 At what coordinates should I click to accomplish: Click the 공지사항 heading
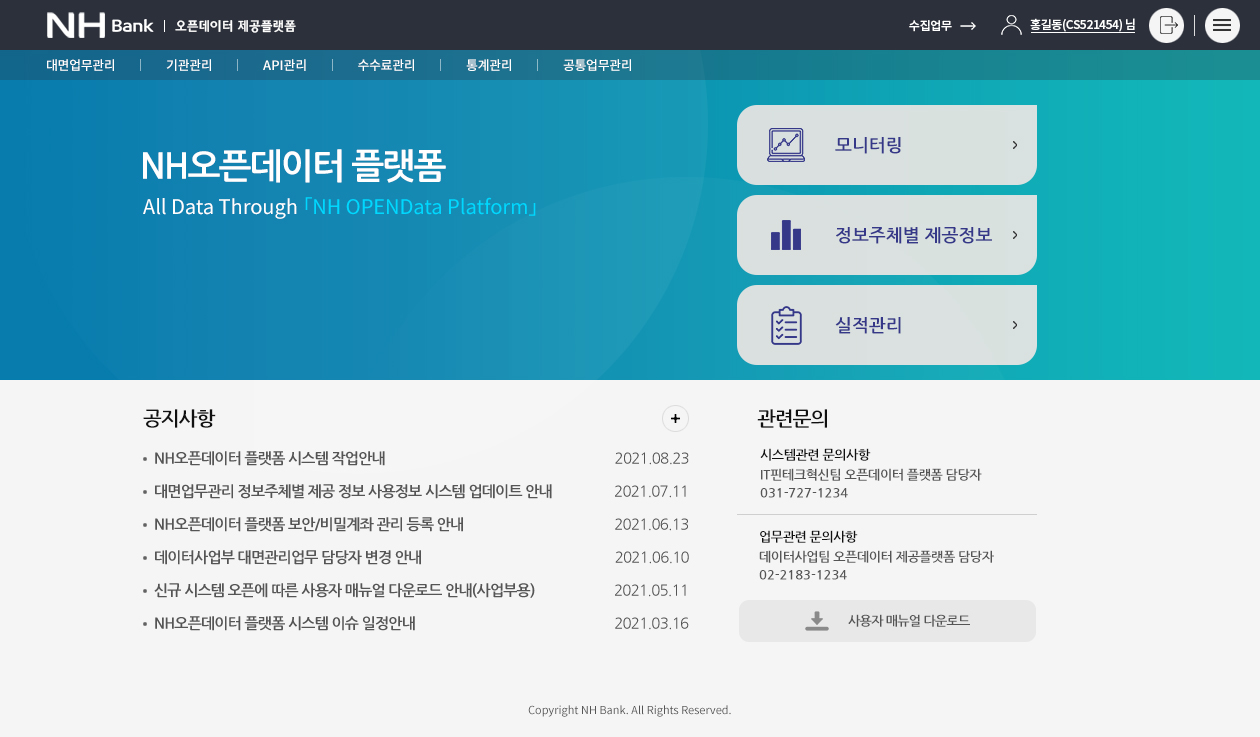tap(179, 418)
